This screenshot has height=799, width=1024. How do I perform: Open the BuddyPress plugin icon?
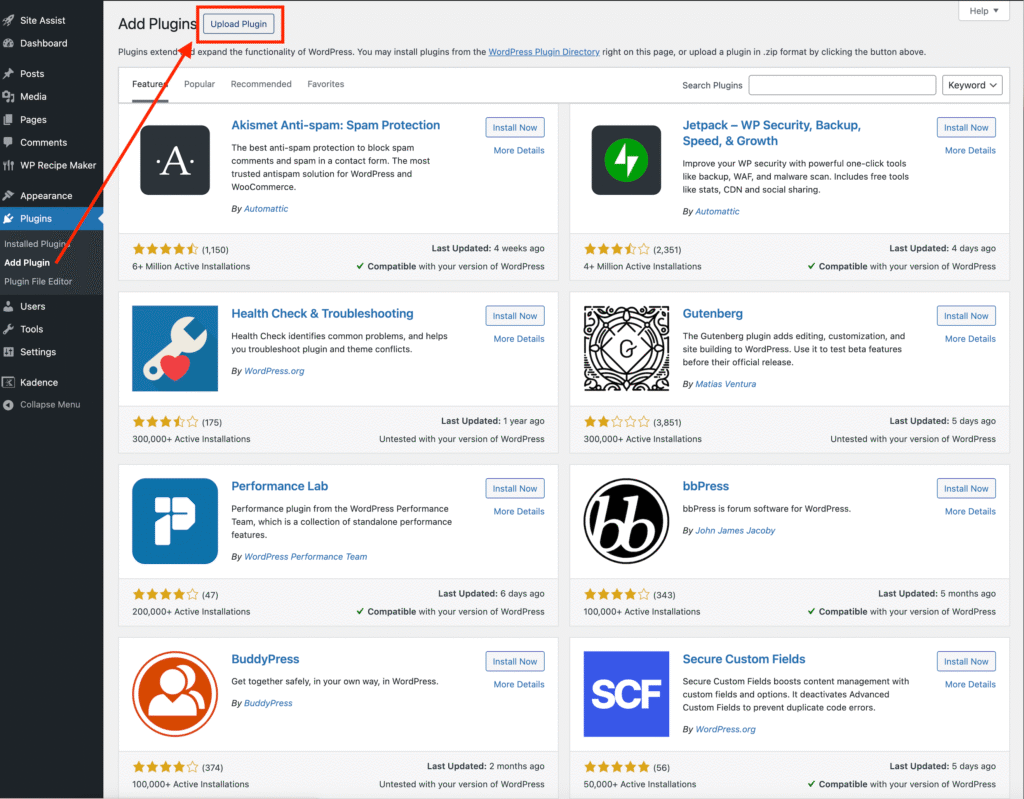pyautogui.click(x=175, y=693)
